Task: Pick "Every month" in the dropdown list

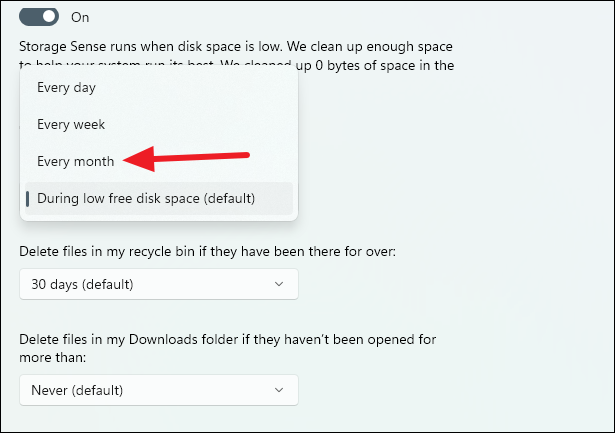Action: (x=75, y=161)
